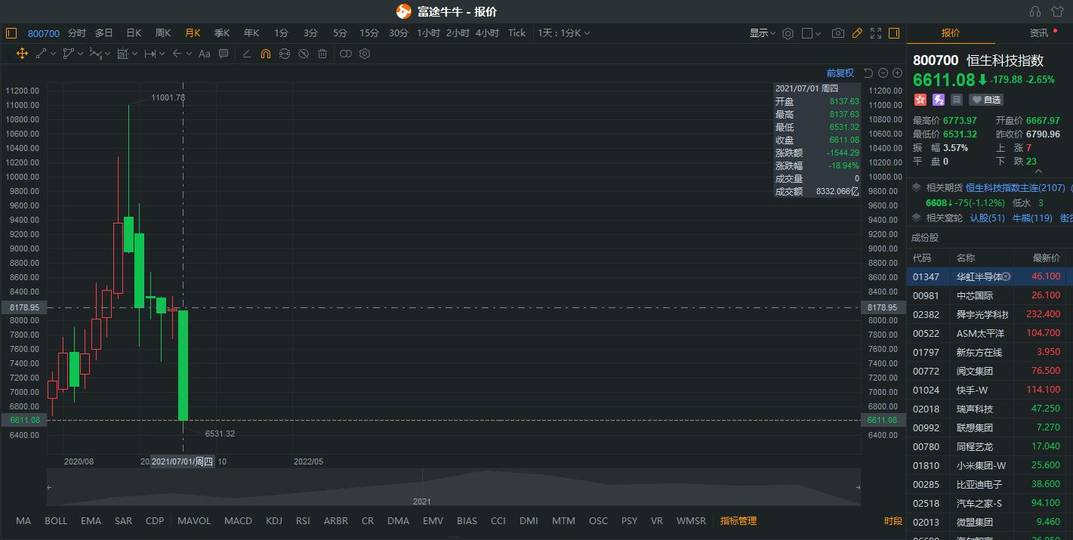Open the 报价 quote tab
The width and height of the screenshot is (1073, 540).
coord(951,33)
